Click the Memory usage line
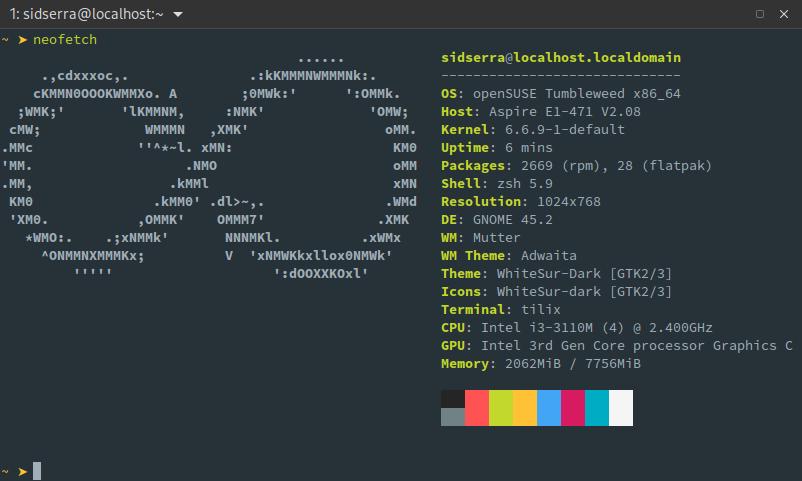 [541, 363]
